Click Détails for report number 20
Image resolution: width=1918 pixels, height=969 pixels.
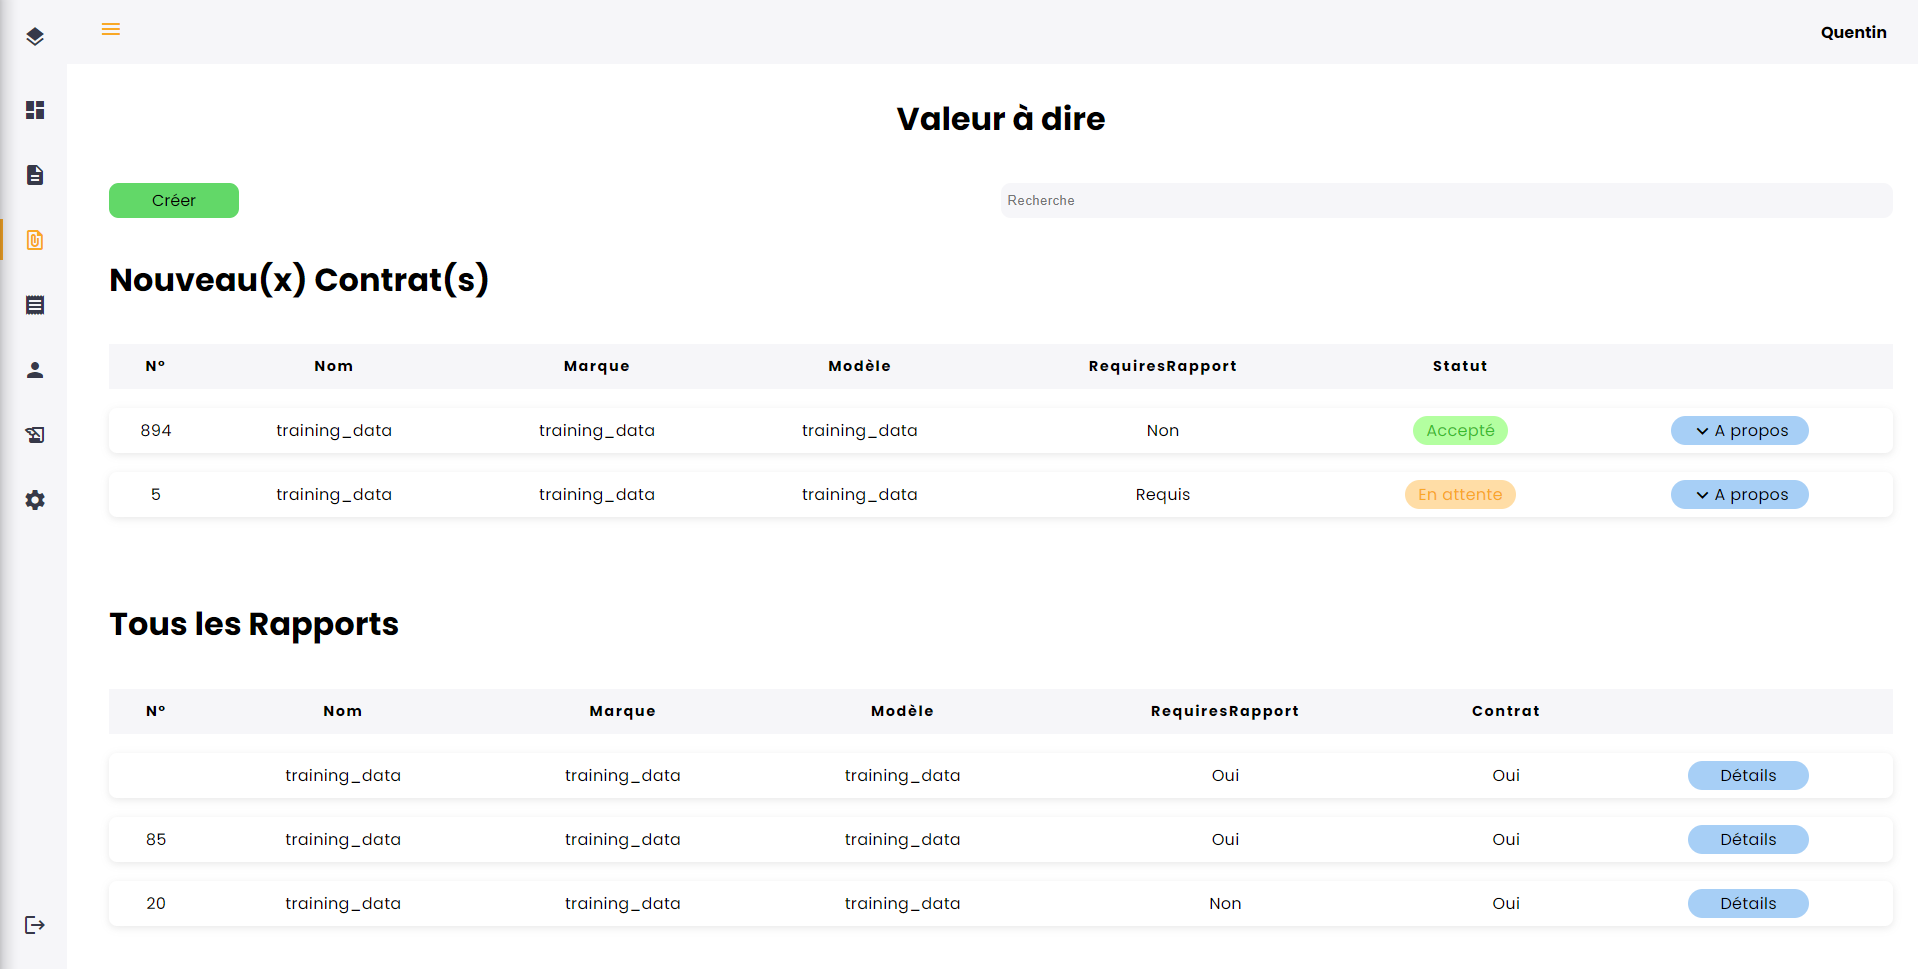click(x=1747, y=904)
